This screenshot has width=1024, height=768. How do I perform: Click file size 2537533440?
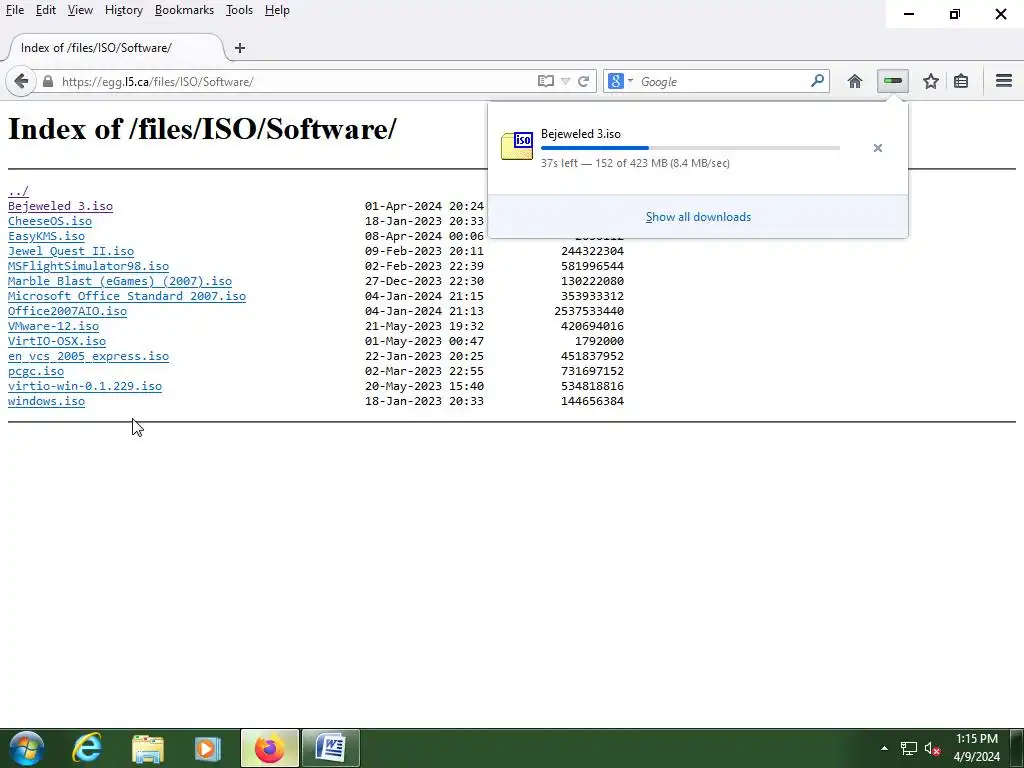[x=589, y=312]
